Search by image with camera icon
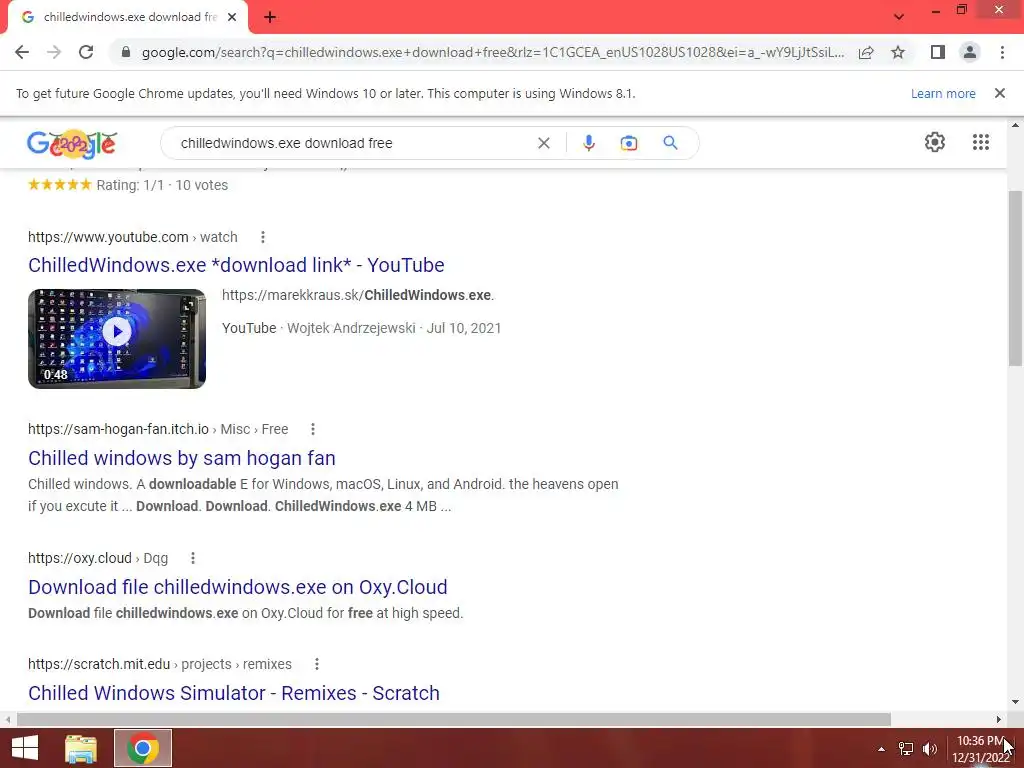Screen dimensions: 1024x768 [x=628, y=143]
